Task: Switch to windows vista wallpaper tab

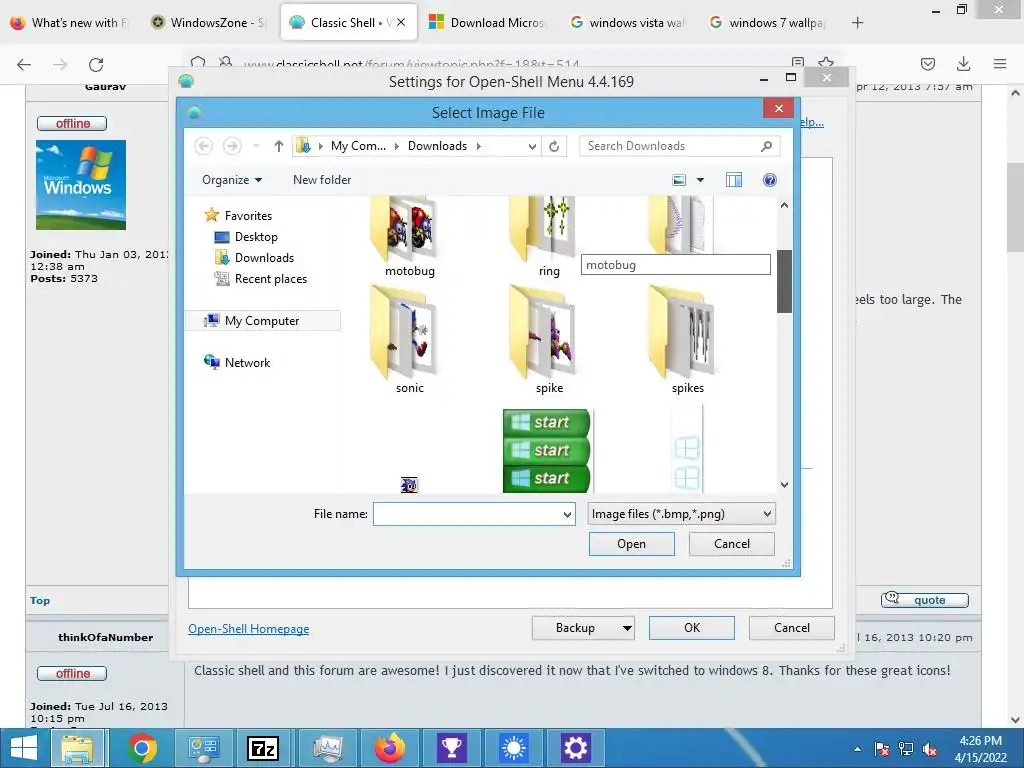Action: coord(628,22)
